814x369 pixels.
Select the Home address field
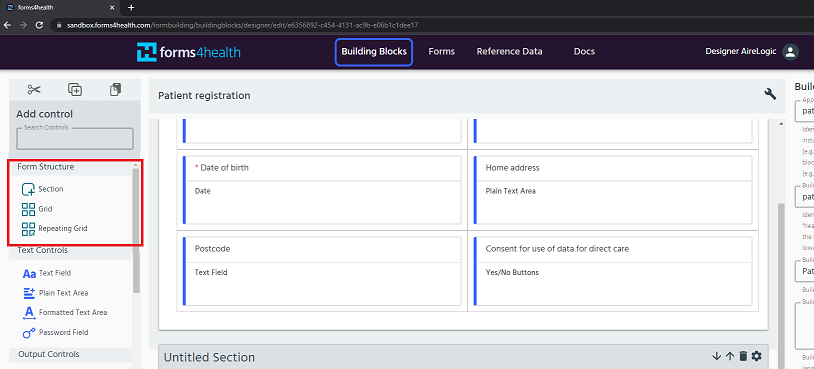613,190
